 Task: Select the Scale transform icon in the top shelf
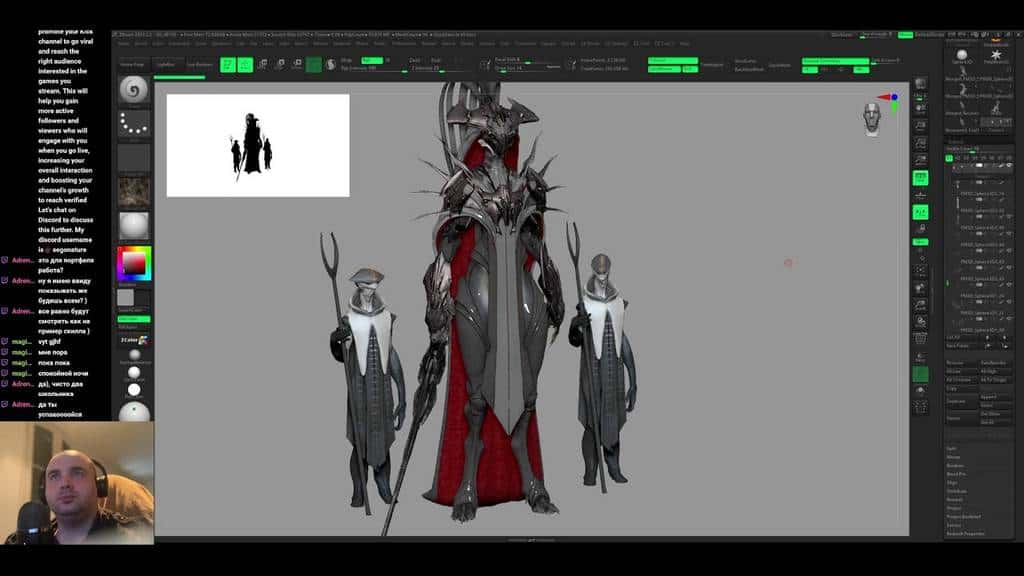point(280,64)
